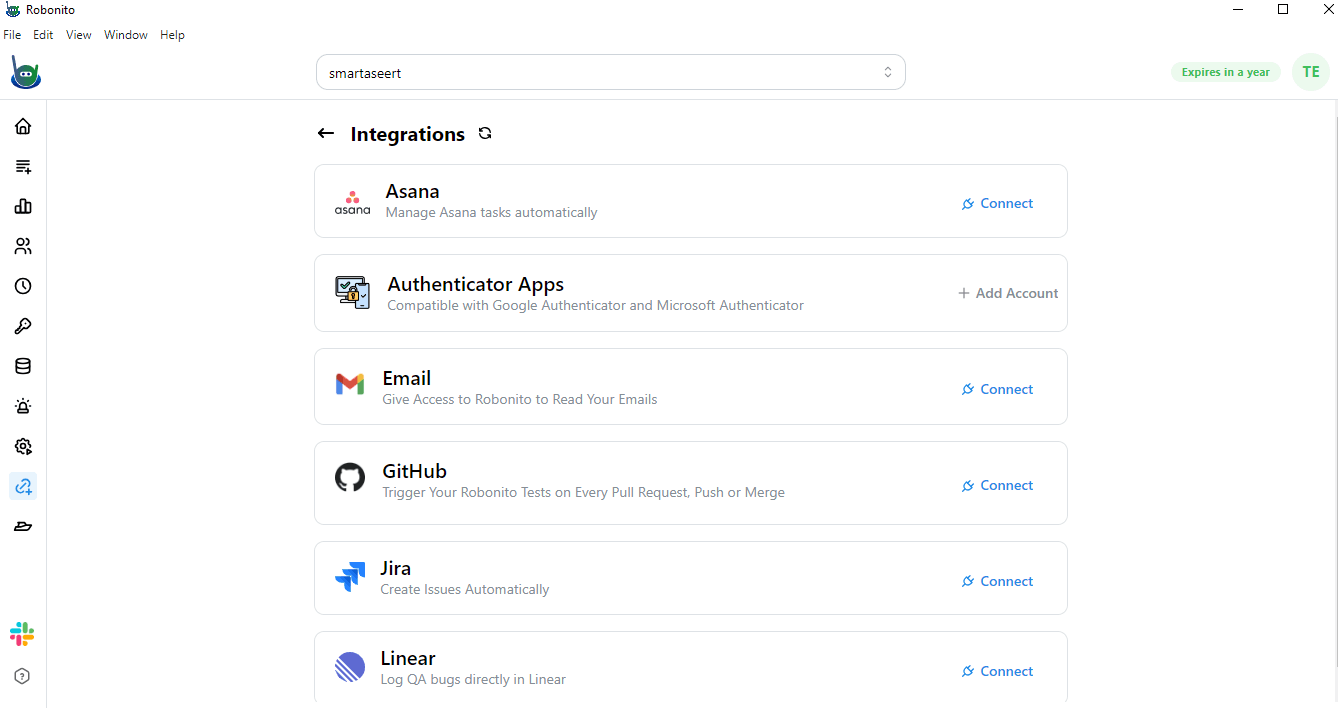Connect the Linear integration
The width and height of the screenshot is (1338, 708).
click(997, 671)
